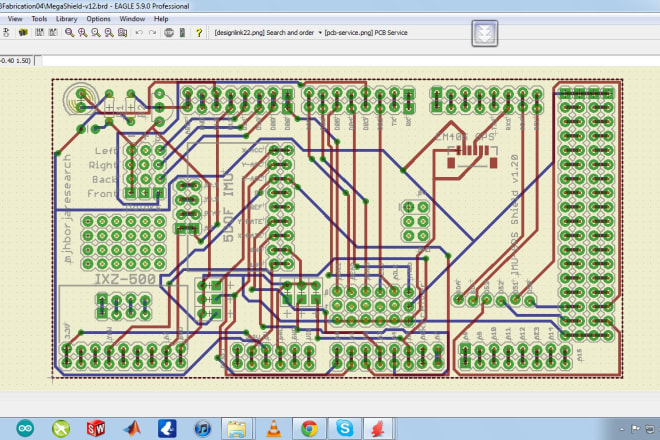The width and height of the screenshot is (660, 440).
Task: Click the Undo arrow icon
Action: click(x=139, y=32)
